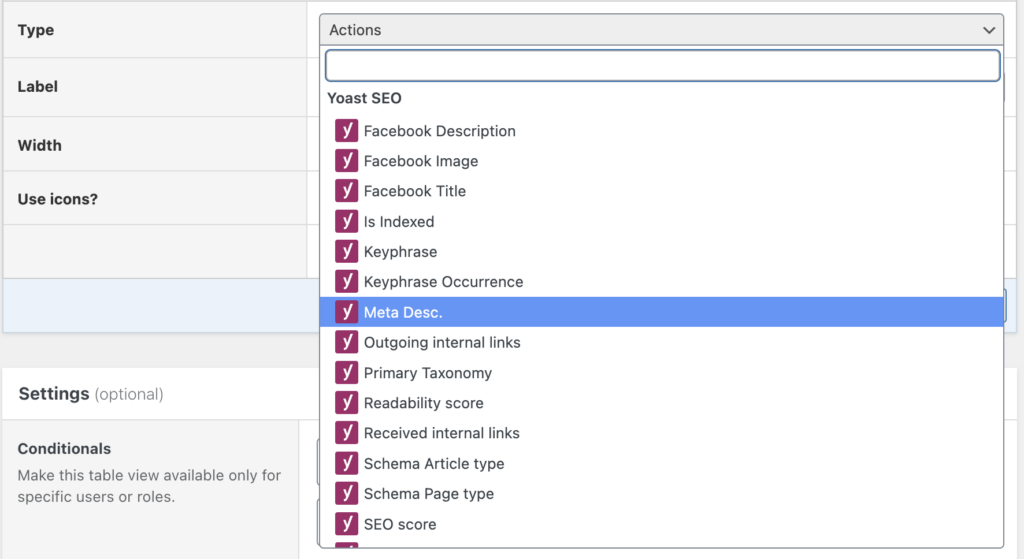The height and width of the screenshot is (559, 1024).
Task: Click the Yoast icon beside Facebook Image
Action: tap(346, 161)
